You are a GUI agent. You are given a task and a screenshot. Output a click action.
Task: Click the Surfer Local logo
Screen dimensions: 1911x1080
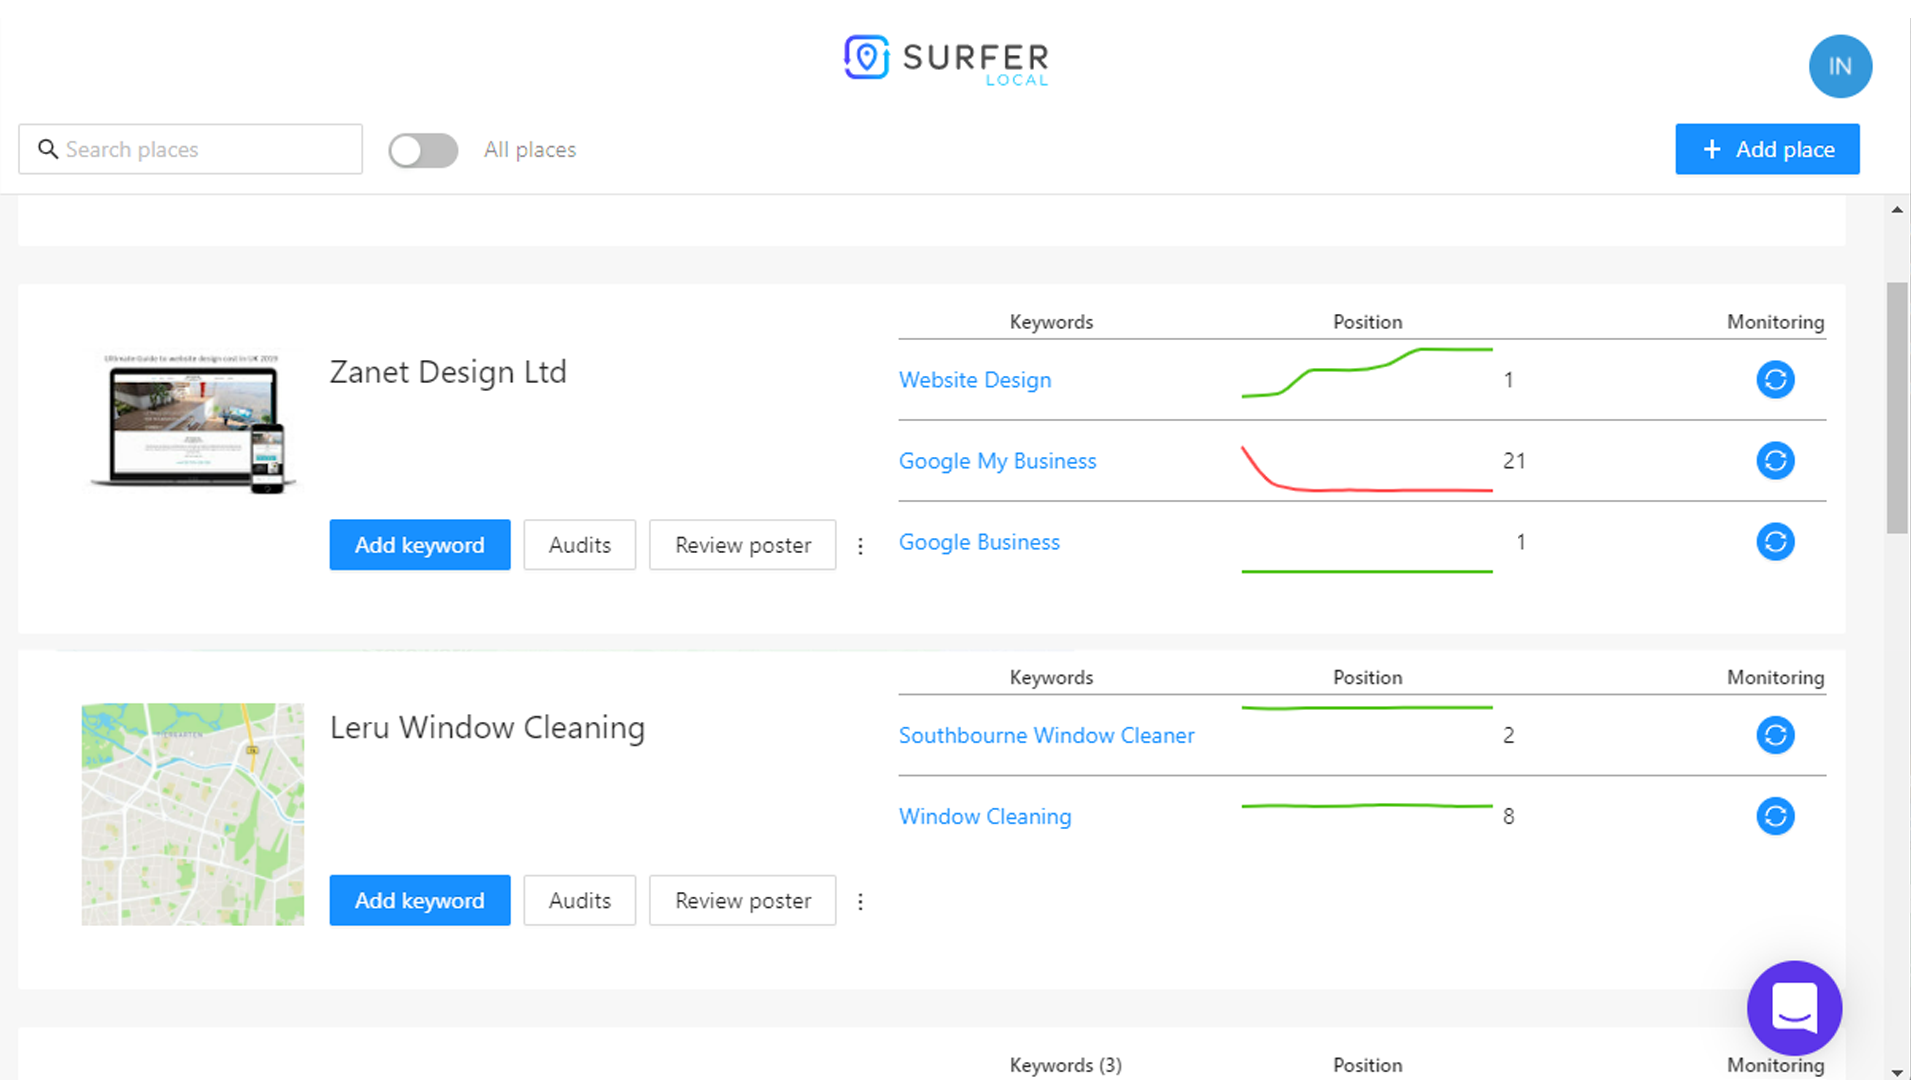click(x=946, y=60)
